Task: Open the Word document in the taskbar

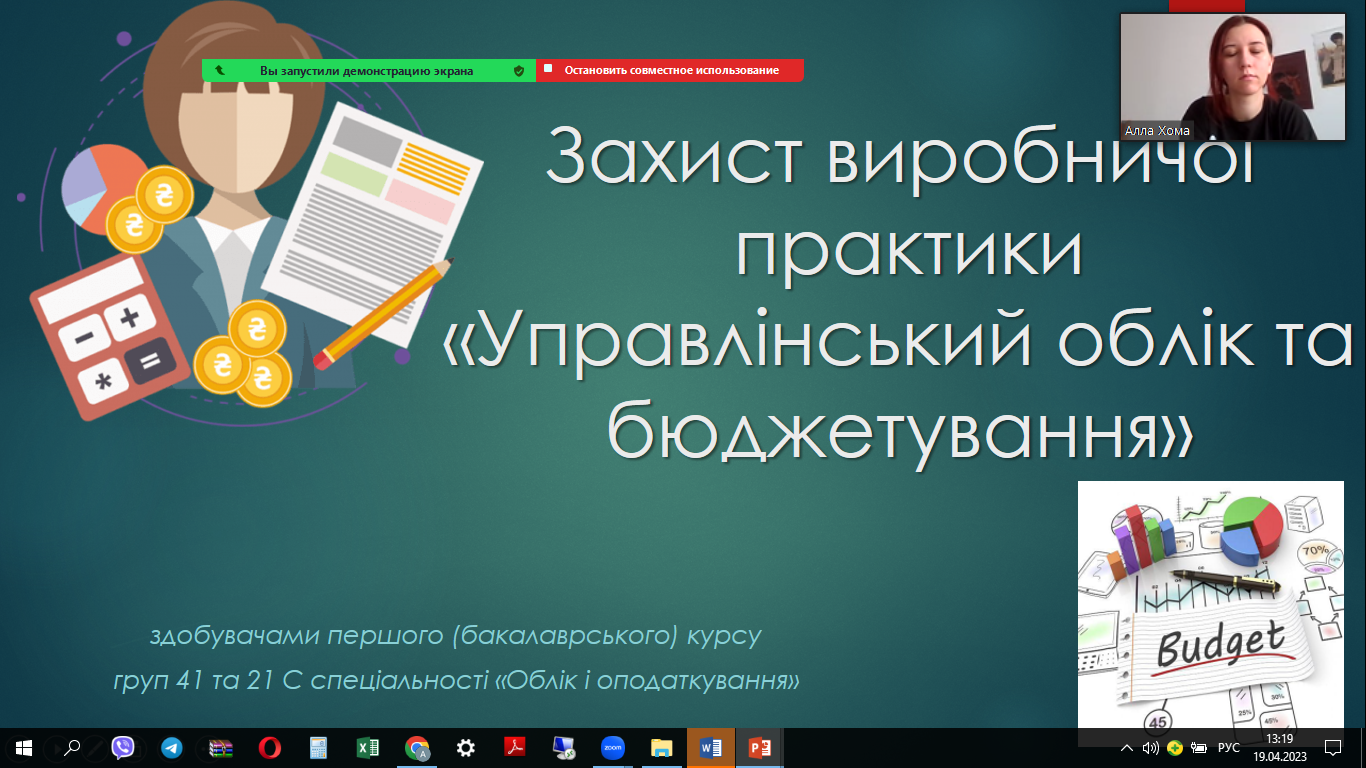Action: 709,747
